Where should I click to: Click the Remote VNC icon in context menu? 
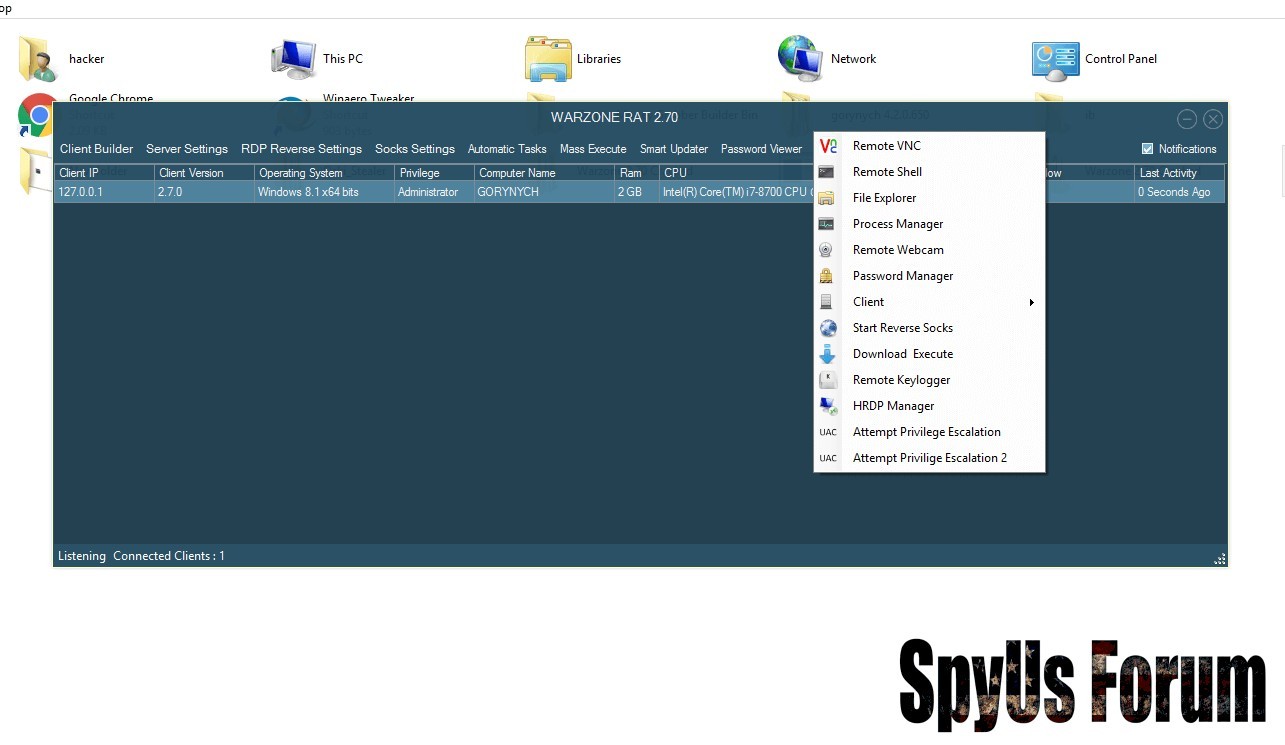click(x=827, y=146)
